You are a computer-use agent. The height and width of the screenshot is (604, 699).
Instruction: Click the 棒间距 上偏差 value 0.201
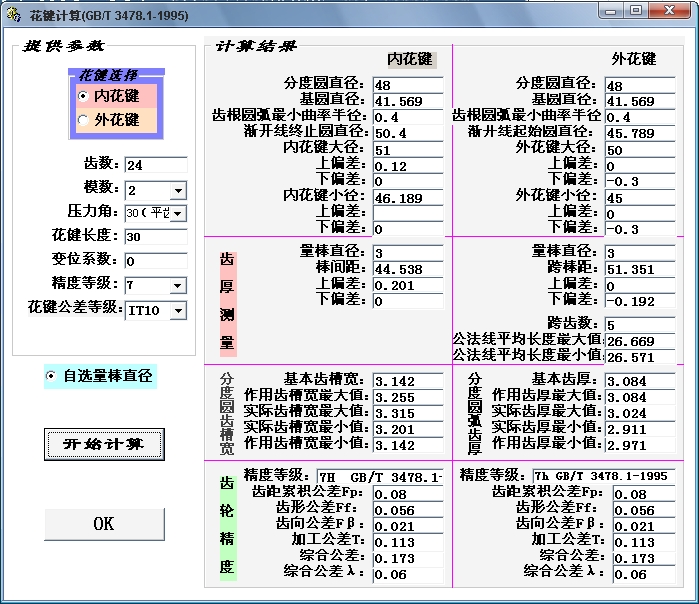coord(408,285)
